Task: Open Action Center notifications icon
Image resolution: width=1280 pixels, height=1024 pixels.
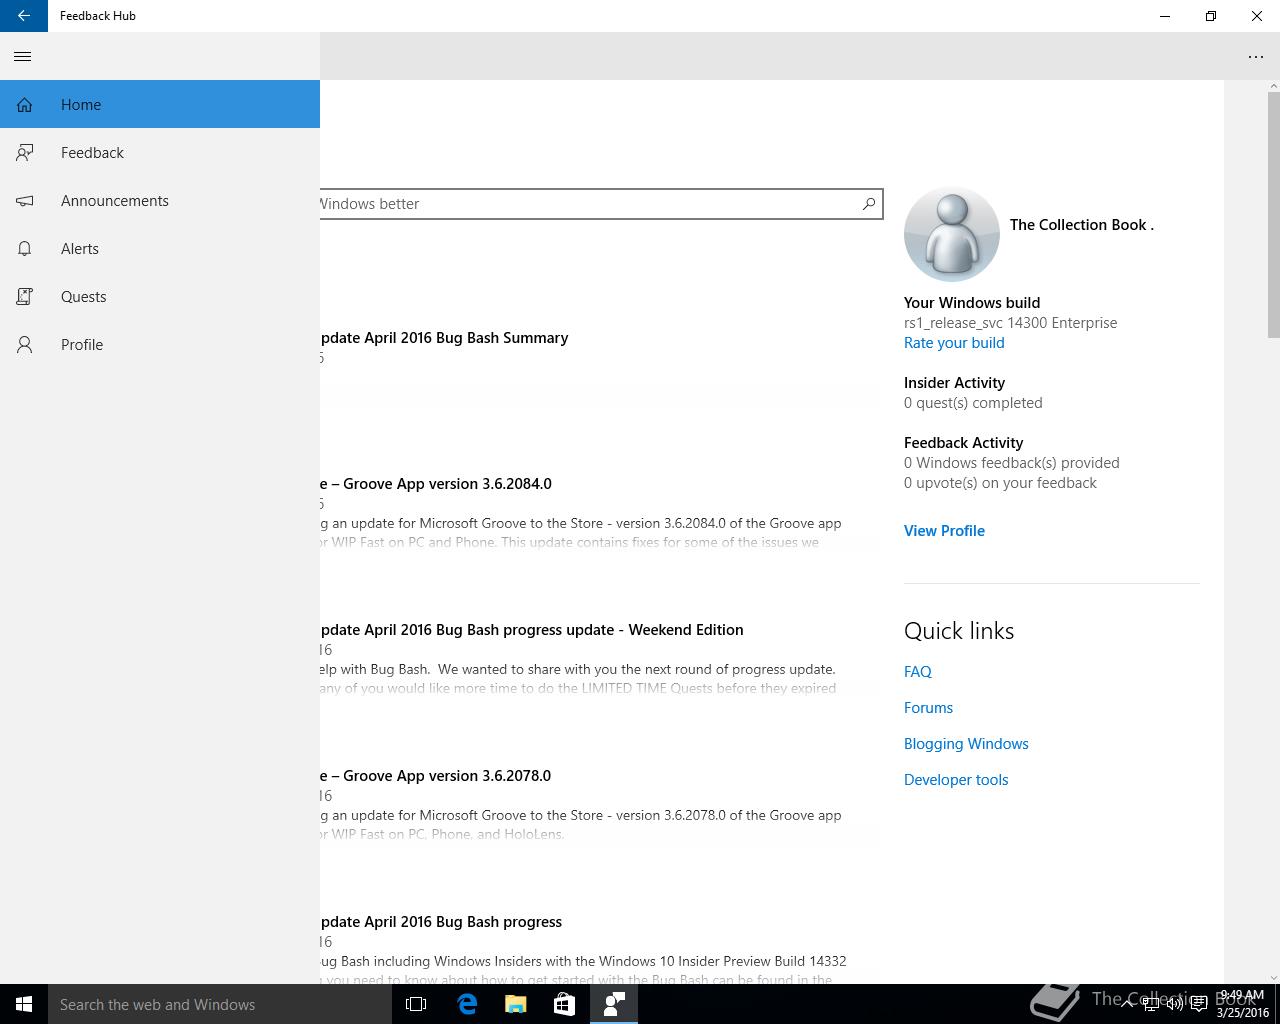Action: pyautogui.click(x=1198, y=1004)
